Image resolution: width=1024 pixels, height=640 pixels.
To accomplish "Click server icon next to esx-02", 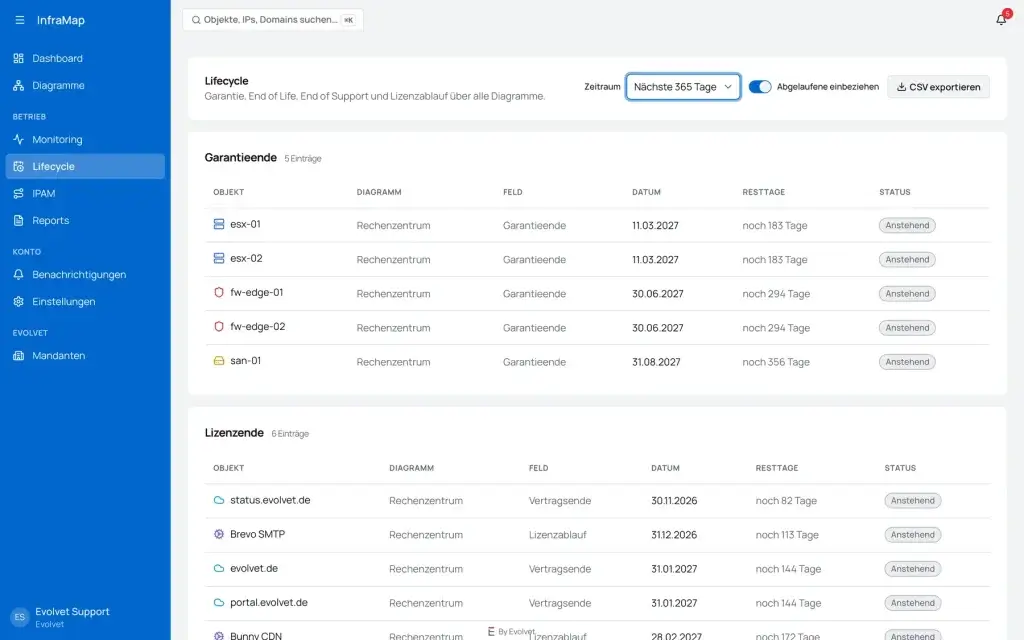I will 219,258.
